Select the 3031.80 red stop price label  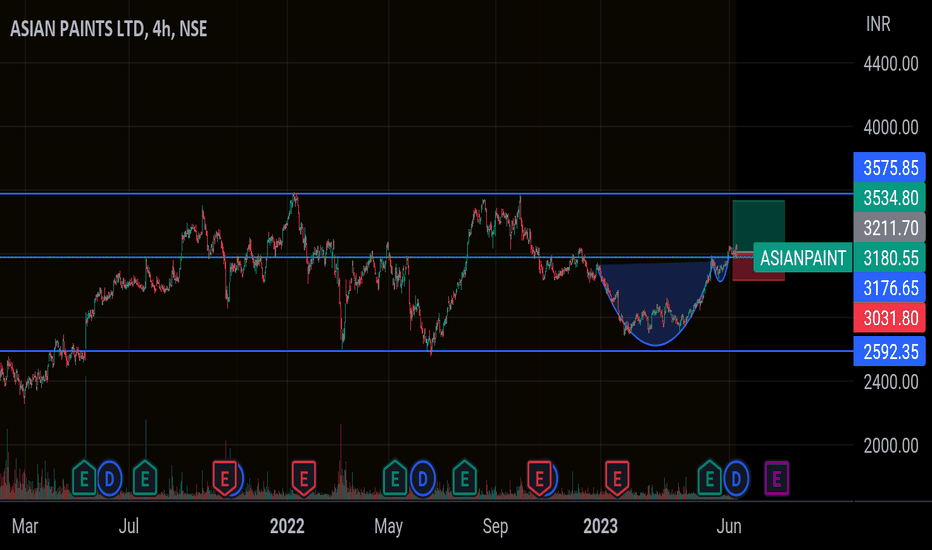890,318
